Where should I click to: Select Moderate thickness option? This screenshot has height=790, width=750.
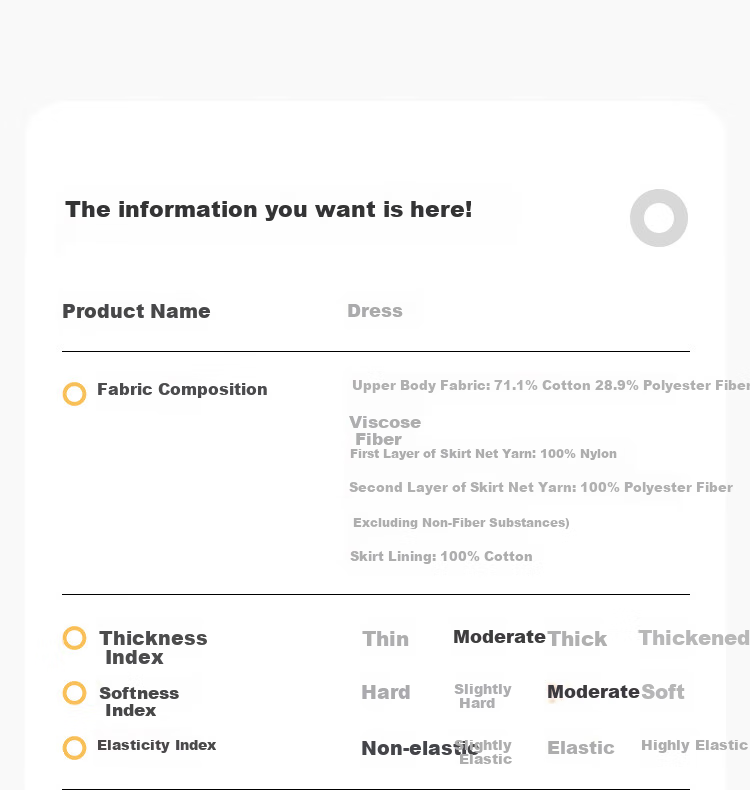pos(499,637)
